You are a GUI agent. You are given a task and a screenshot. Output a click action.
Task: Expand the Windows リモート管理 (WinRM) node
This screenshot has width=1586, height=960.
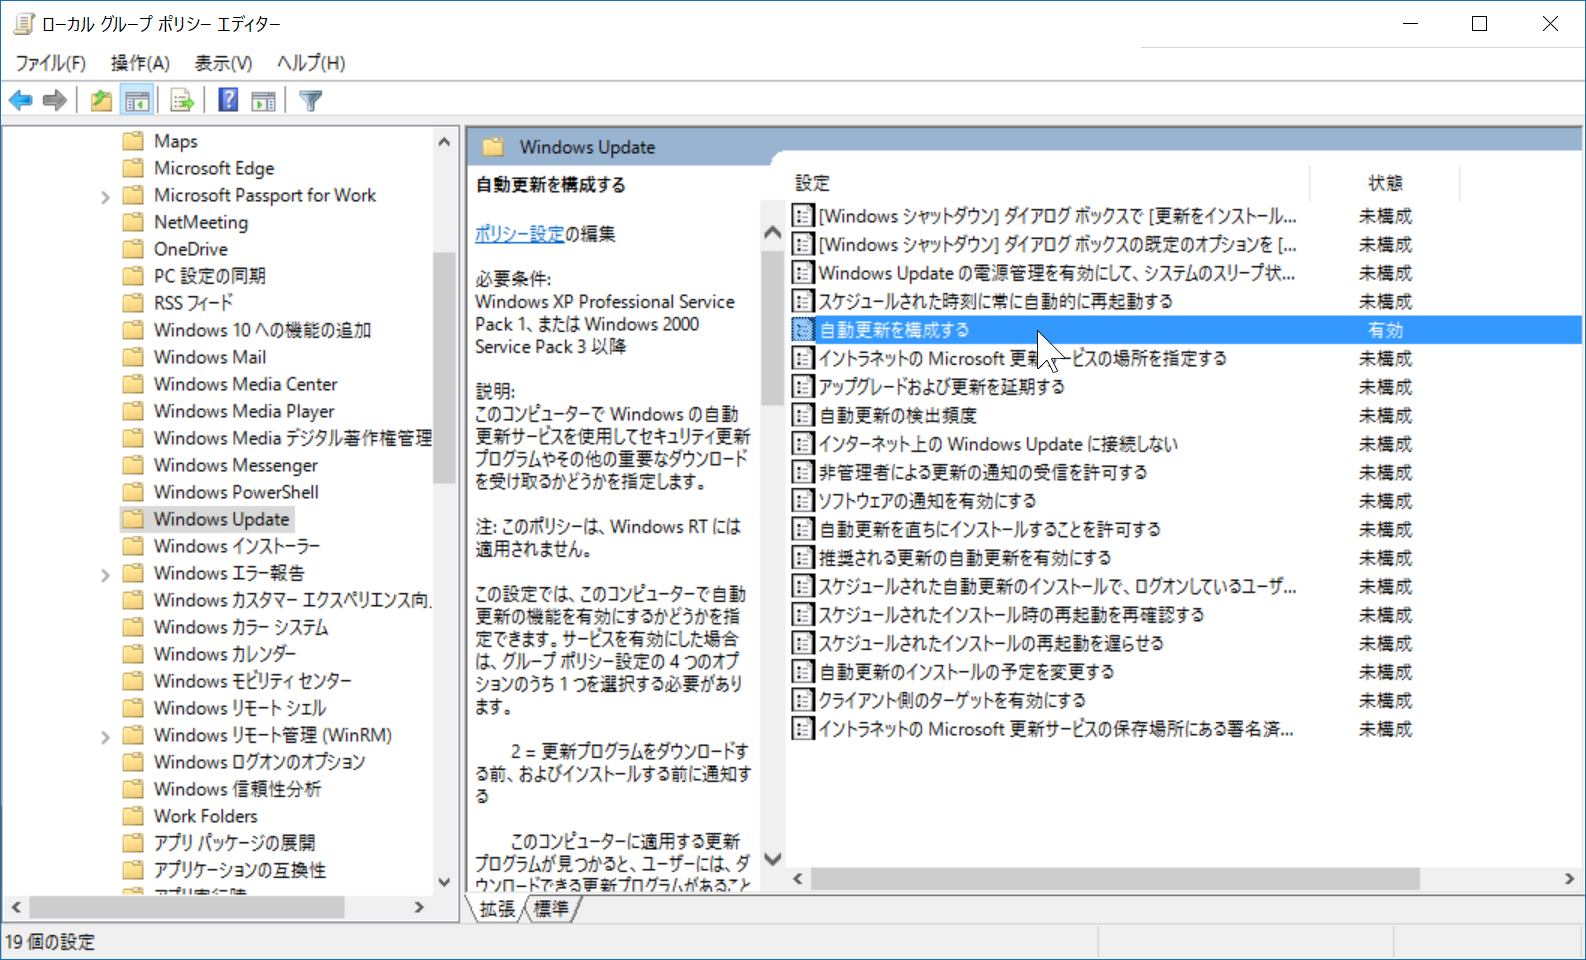105,737
